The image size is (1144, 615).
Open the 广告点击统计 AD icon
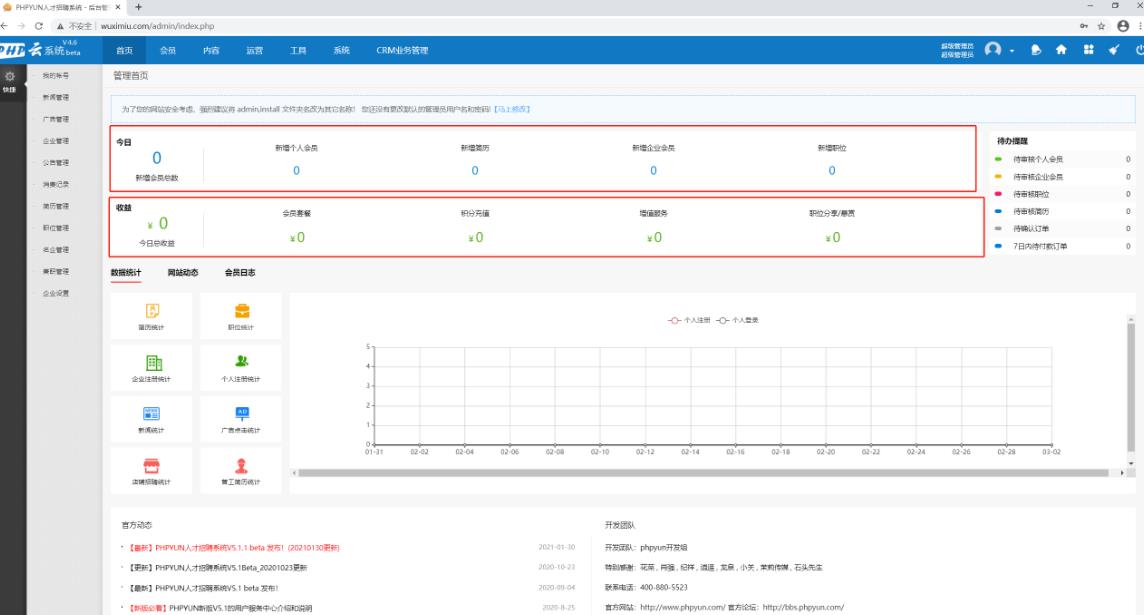(241, 414)
